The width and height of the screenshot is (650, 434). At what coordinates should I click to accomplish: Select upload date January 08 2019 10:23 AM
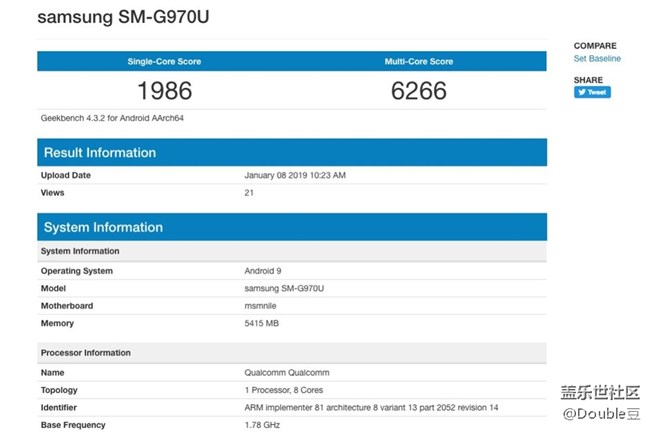tap(295, 175)
